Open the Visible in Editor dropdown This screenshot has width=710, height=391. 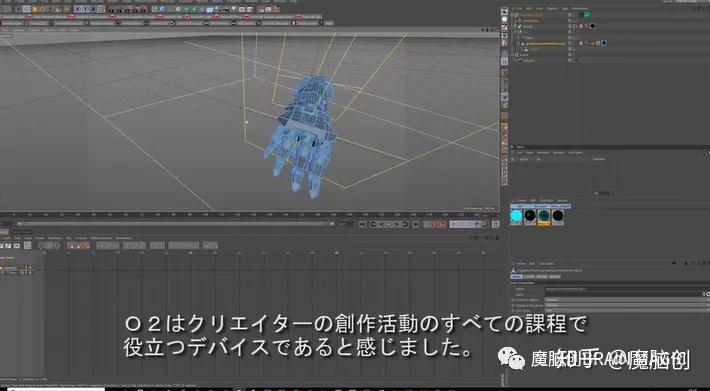pos(627,300)
